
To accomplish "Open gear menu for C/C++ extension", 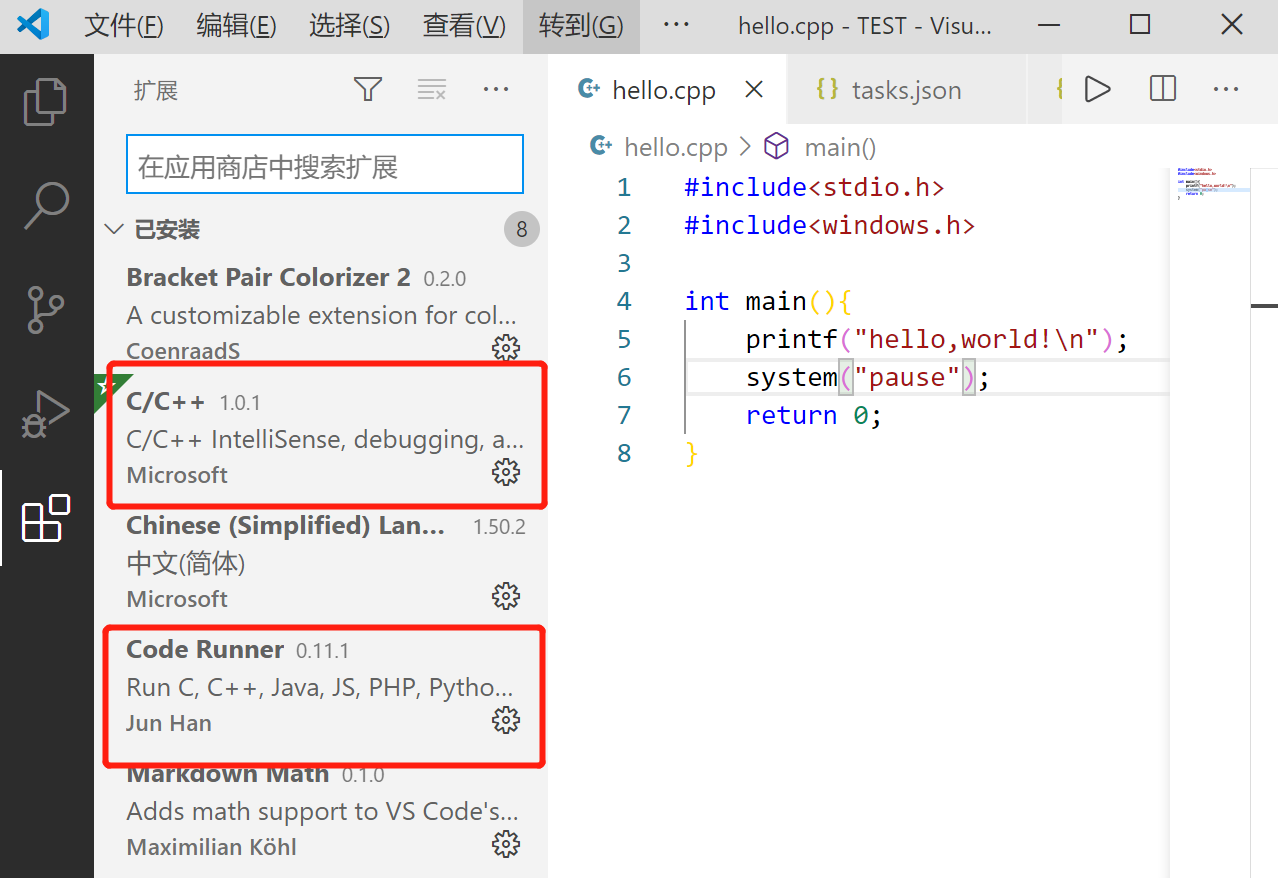I will [x=506, y=472].
